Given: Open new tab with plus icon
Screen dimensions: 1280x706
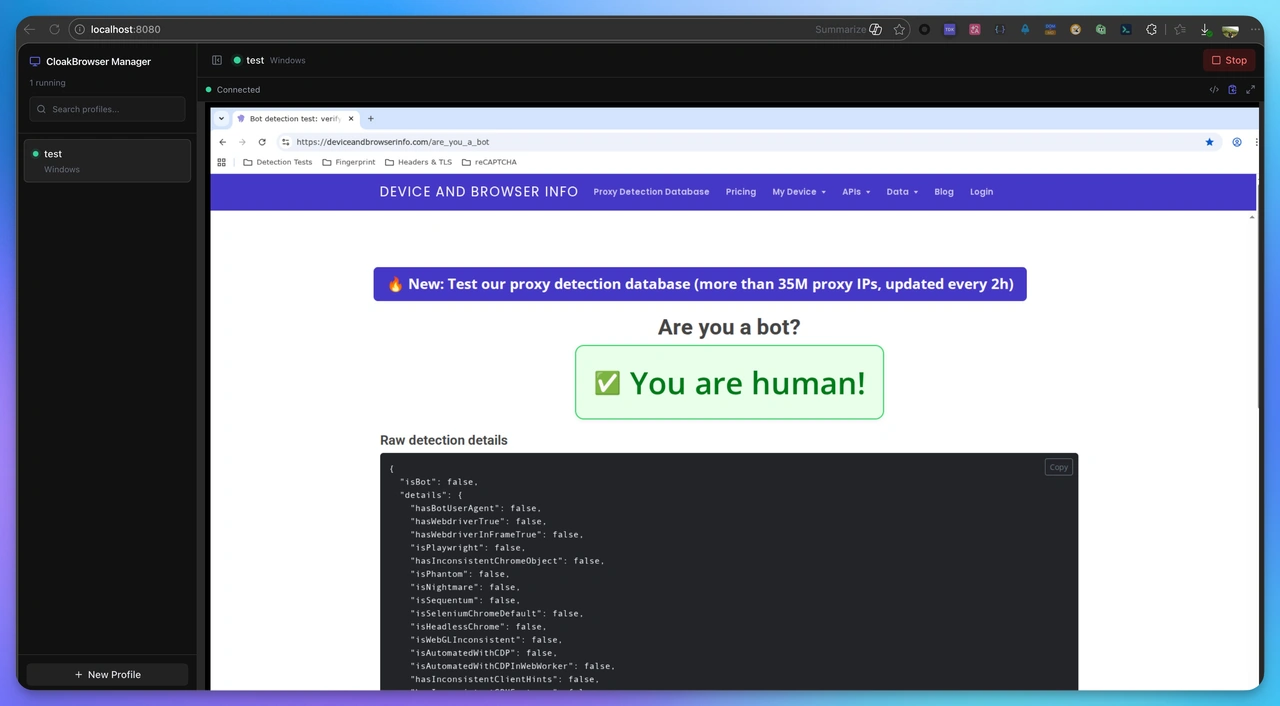Looking at the screenshot, I should 371,118.
